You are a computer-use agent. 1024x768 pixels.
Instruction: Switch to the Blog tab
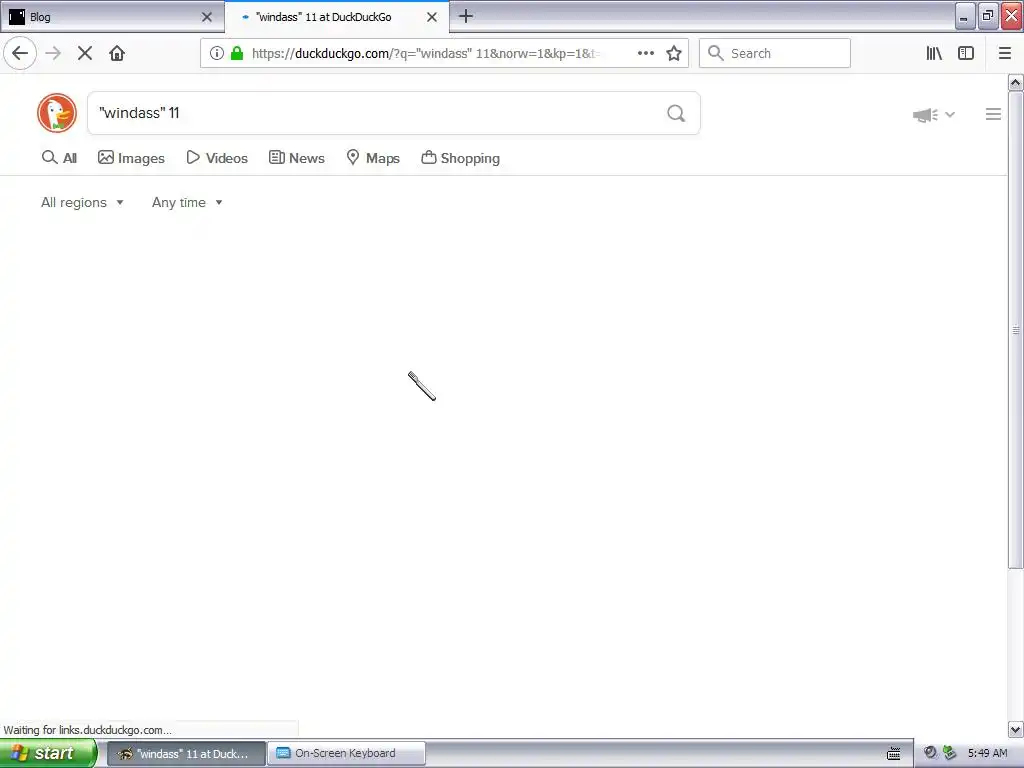pyautogui.click(x=112, y=17)
